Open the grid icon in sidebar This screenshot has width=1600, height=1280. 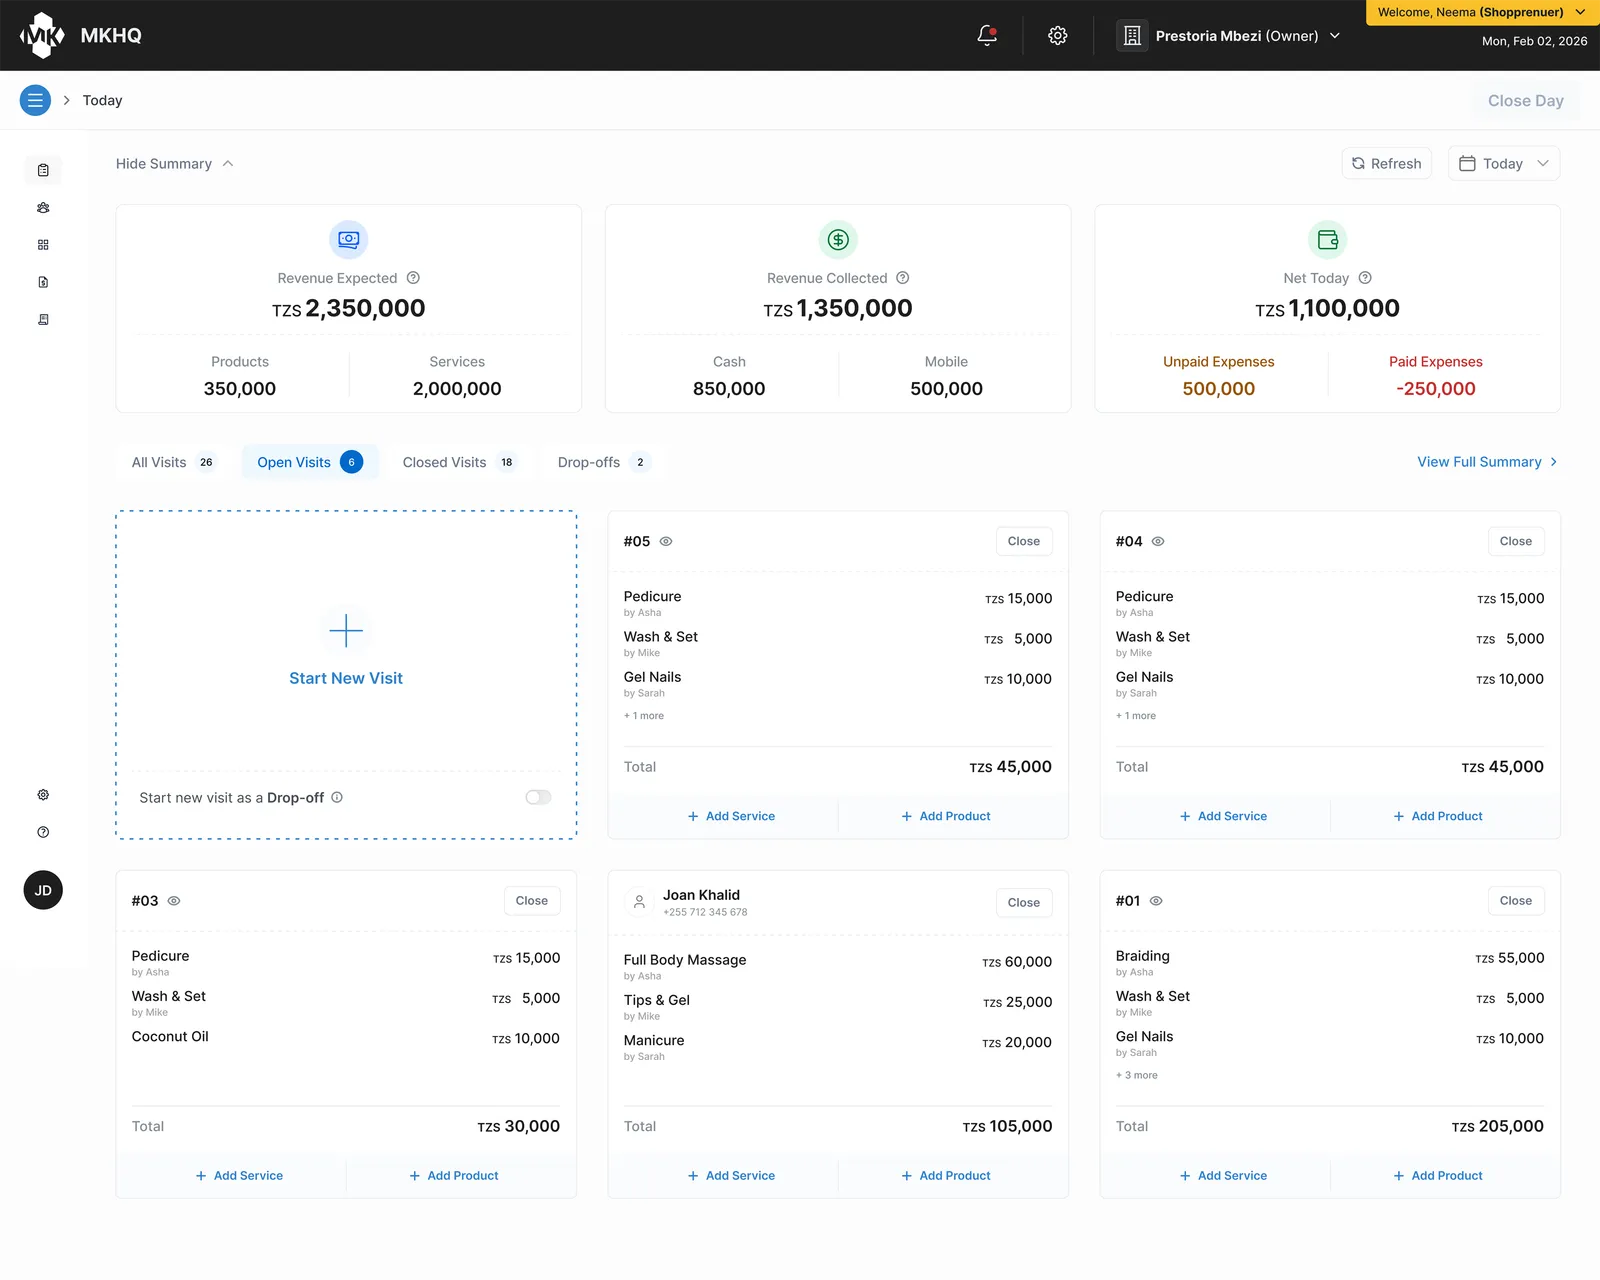click(x=43, y=245)
